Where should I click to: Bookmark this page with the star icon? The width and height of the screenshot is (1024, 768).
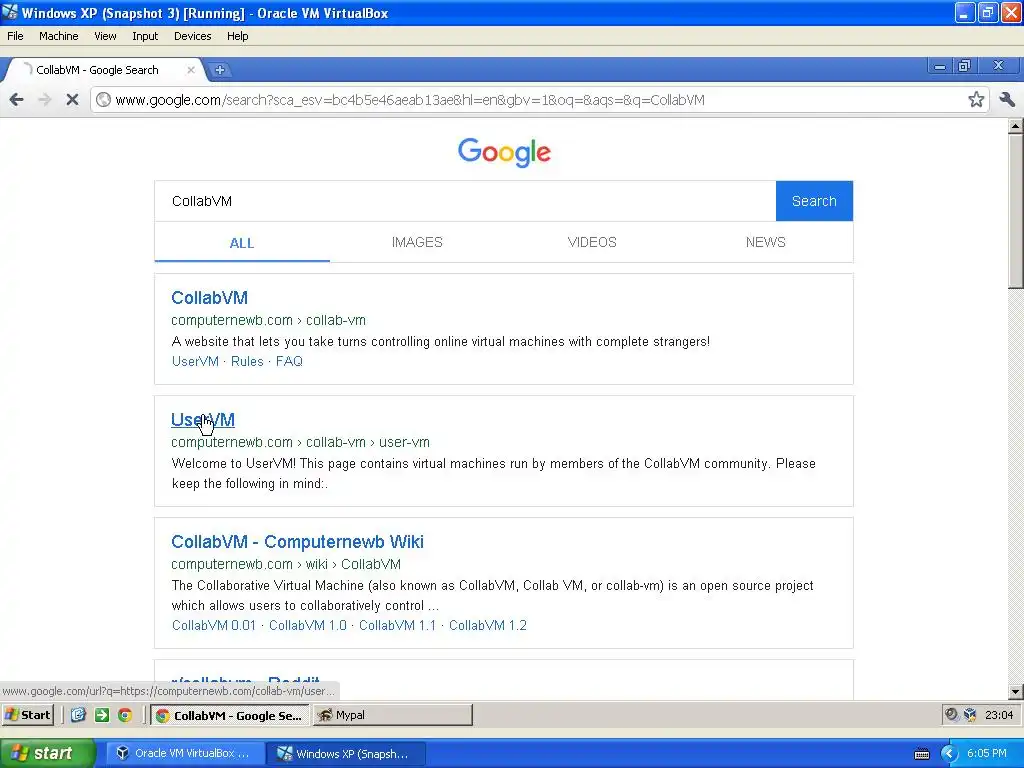pyautogui.click(x=976, y=99)
